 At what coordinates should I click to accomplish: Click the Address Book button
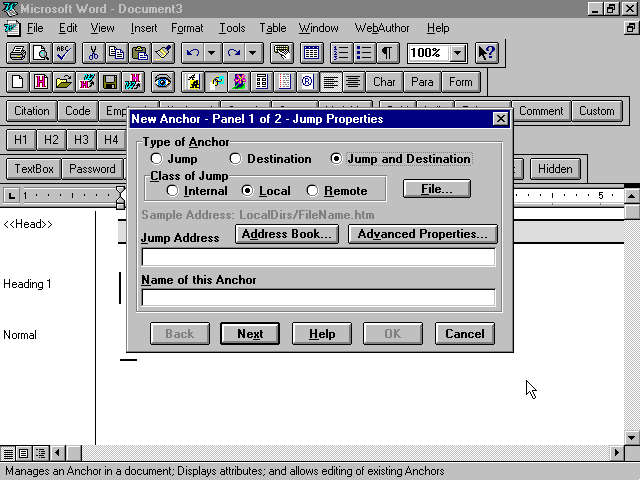point(289,234)
